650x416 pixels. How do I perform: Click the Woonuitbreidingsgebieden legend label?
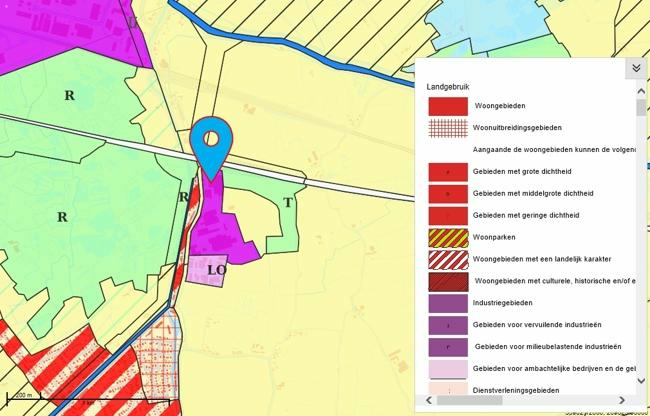click(x=517, y=128)
